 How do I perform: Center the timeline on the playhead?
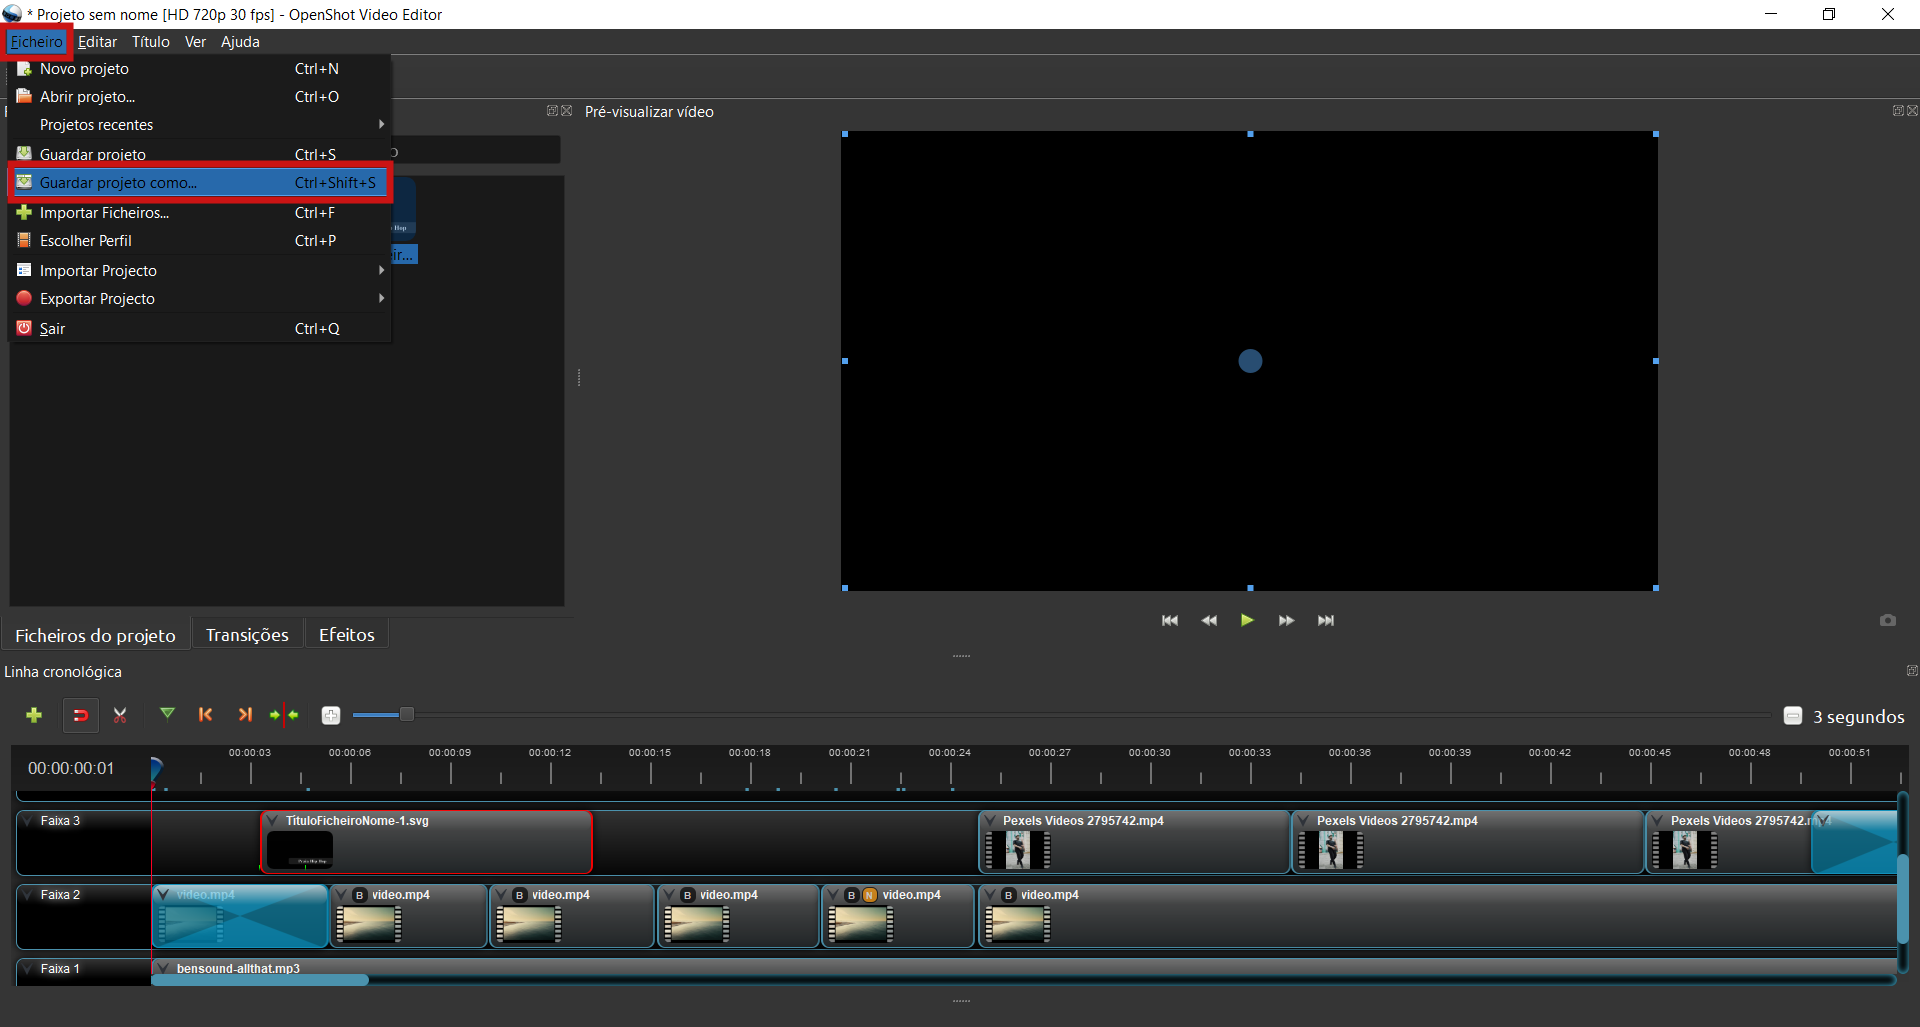pos(284,714)
